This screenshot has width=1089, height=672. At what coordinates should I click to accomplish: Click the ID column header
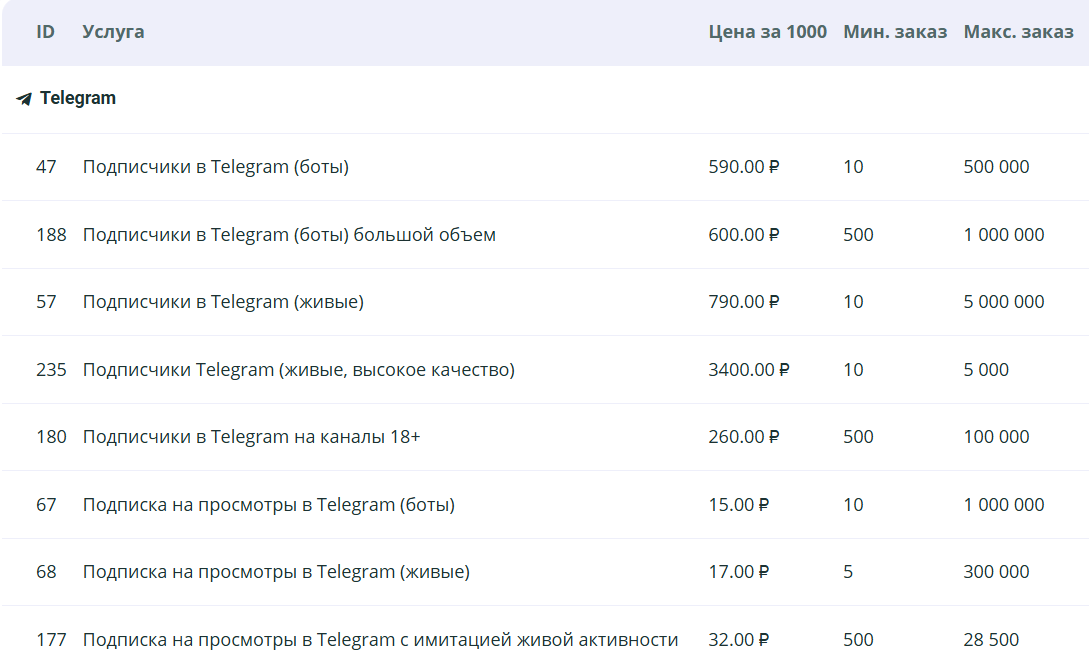45,32
